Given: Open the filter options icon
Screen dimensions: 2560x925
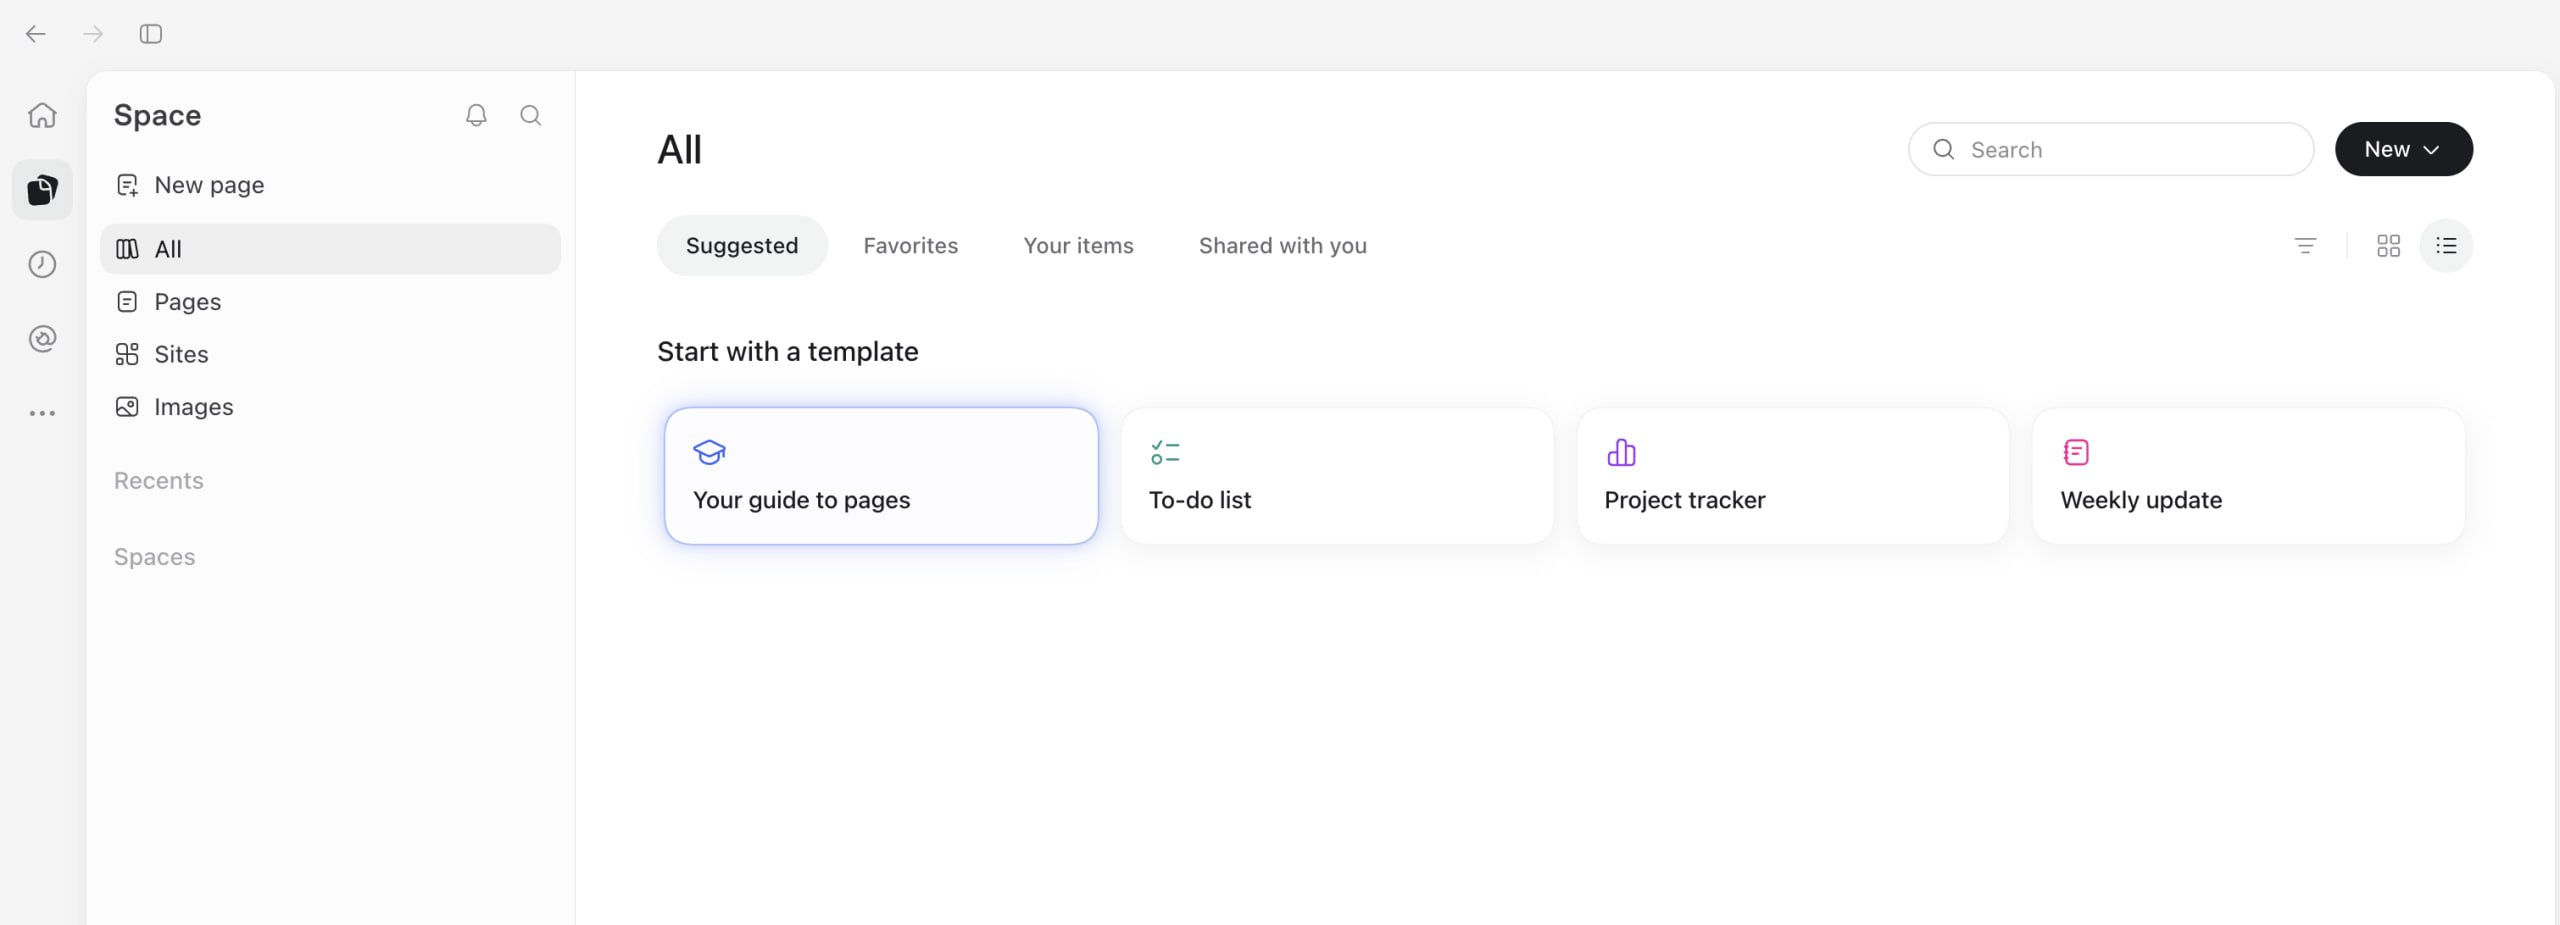Looking at the screenshot, I should (x=2305, y=246).
